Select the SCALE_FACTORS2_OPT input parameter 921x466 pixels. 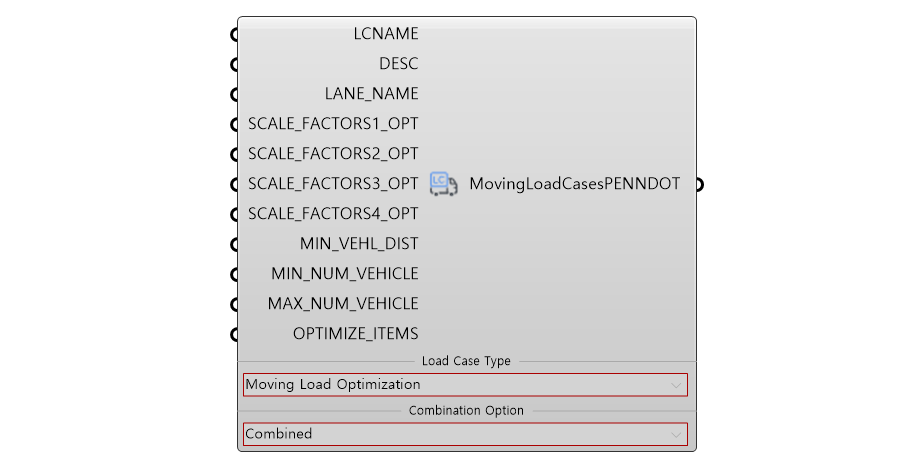(x=333, y=154)
